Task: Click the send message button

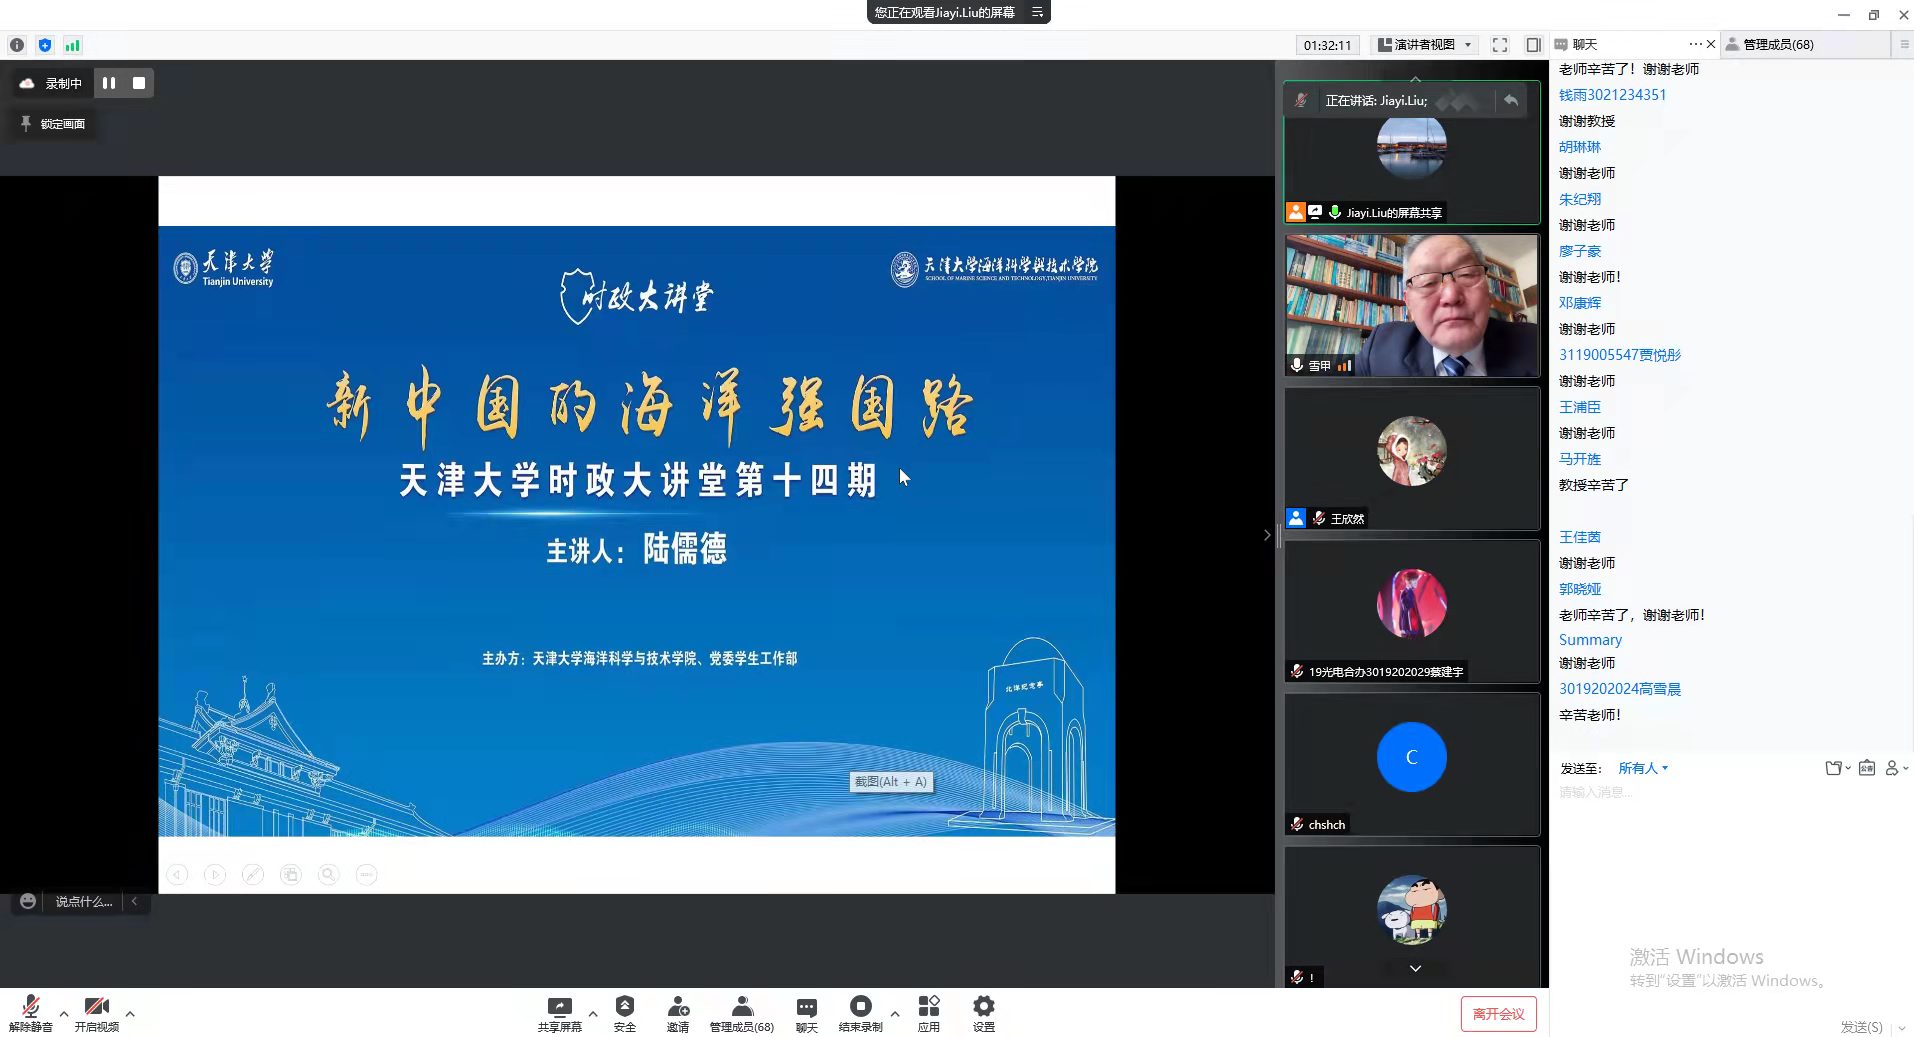Action: pos(1861,1027)
